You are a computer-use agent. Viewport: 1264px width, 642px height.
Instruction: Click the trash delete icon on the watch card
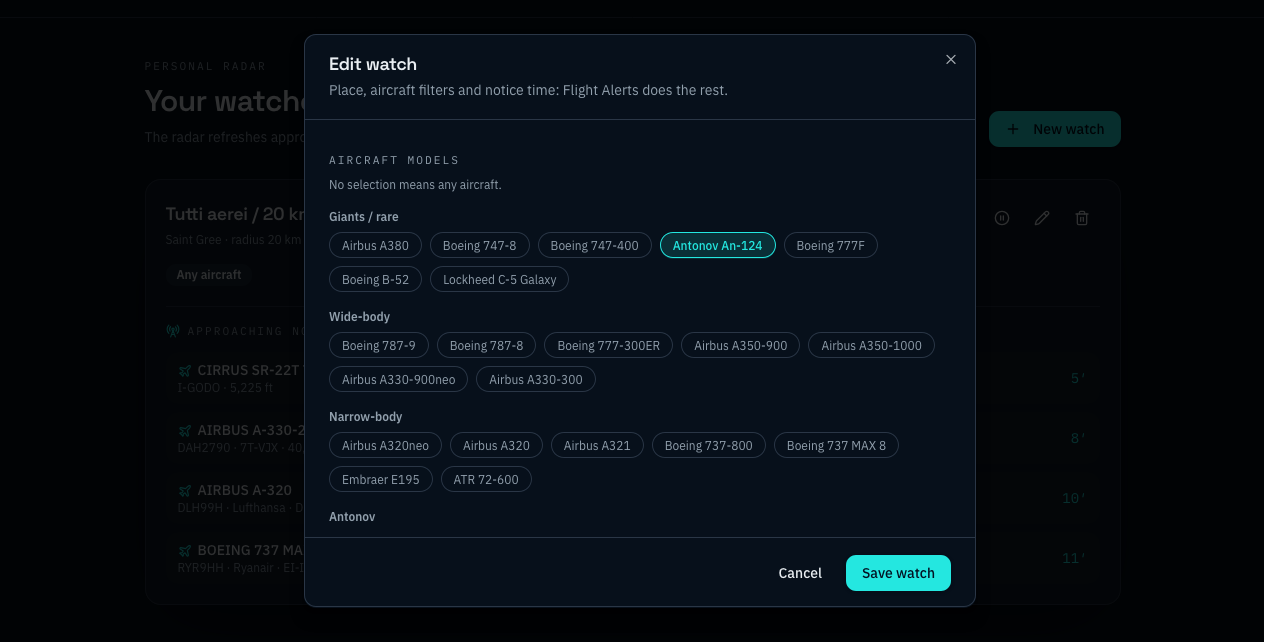1082,218
